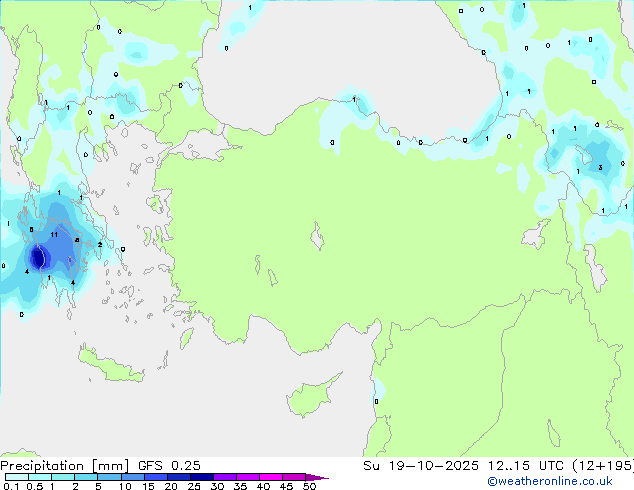Image resolution: width=634 pixels, height=490 pixels.
Task: Click the '25' legend label
Action: (194, 486)
